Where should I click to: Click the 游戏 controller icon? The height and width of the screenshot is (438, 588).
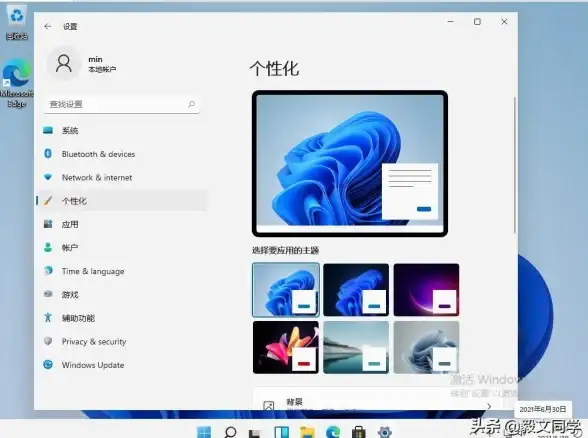tap(48, 294)
